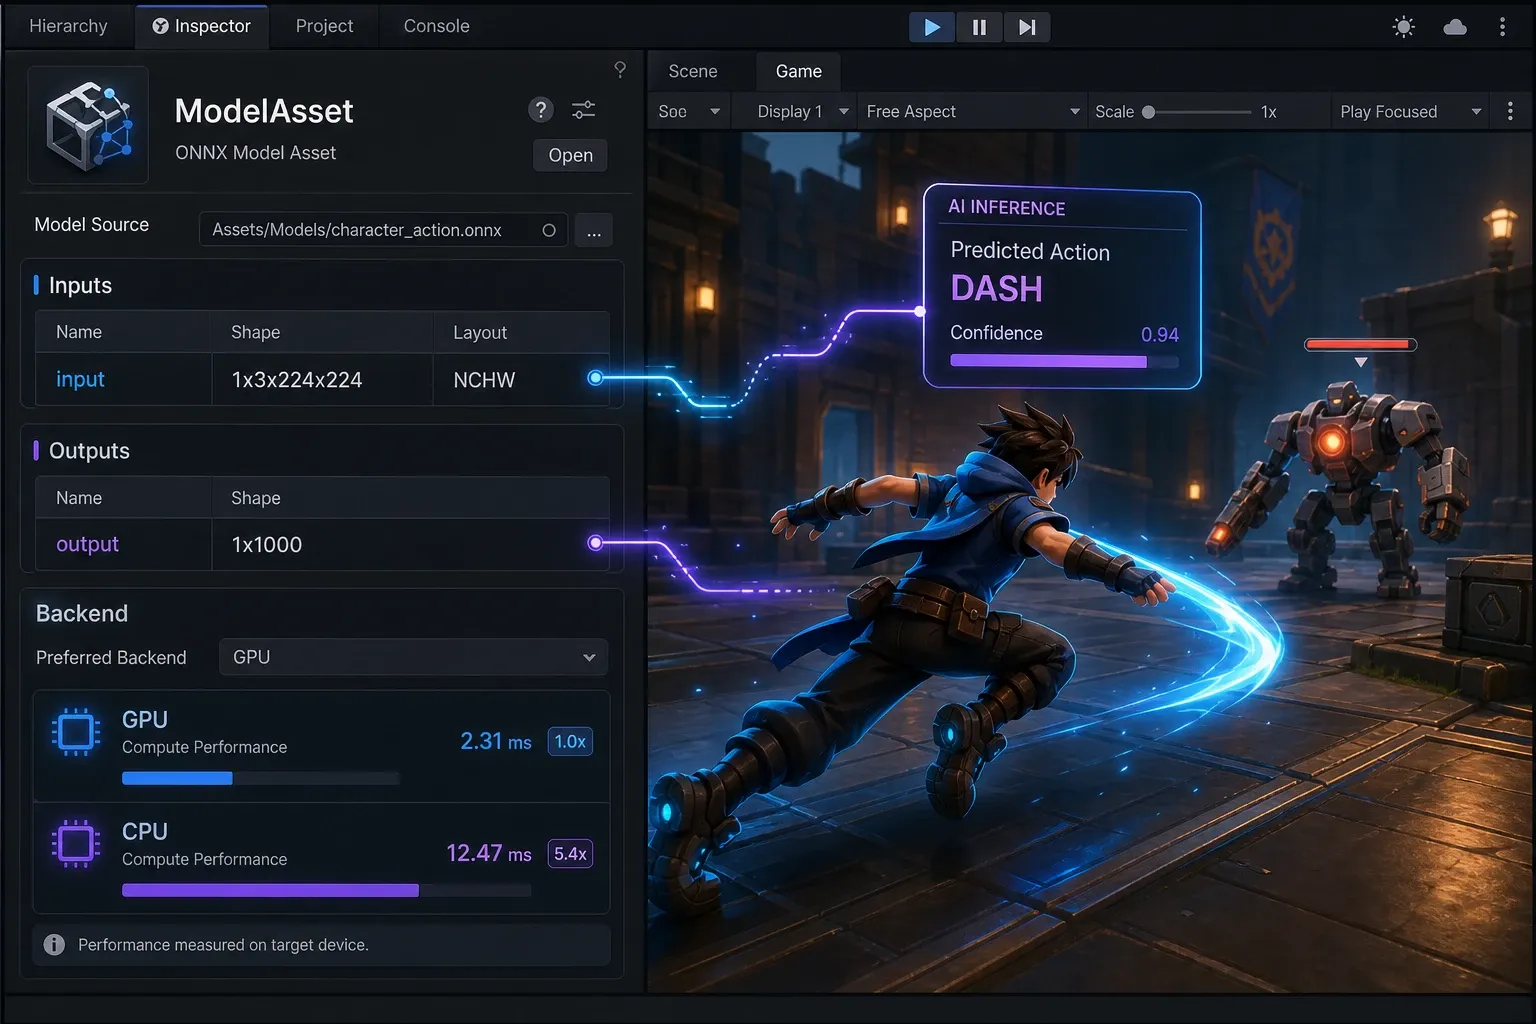Viewport: 1536px width, 1024px height.
Task: Click the "input" name in Inputs table
Action: coord(80,380)
